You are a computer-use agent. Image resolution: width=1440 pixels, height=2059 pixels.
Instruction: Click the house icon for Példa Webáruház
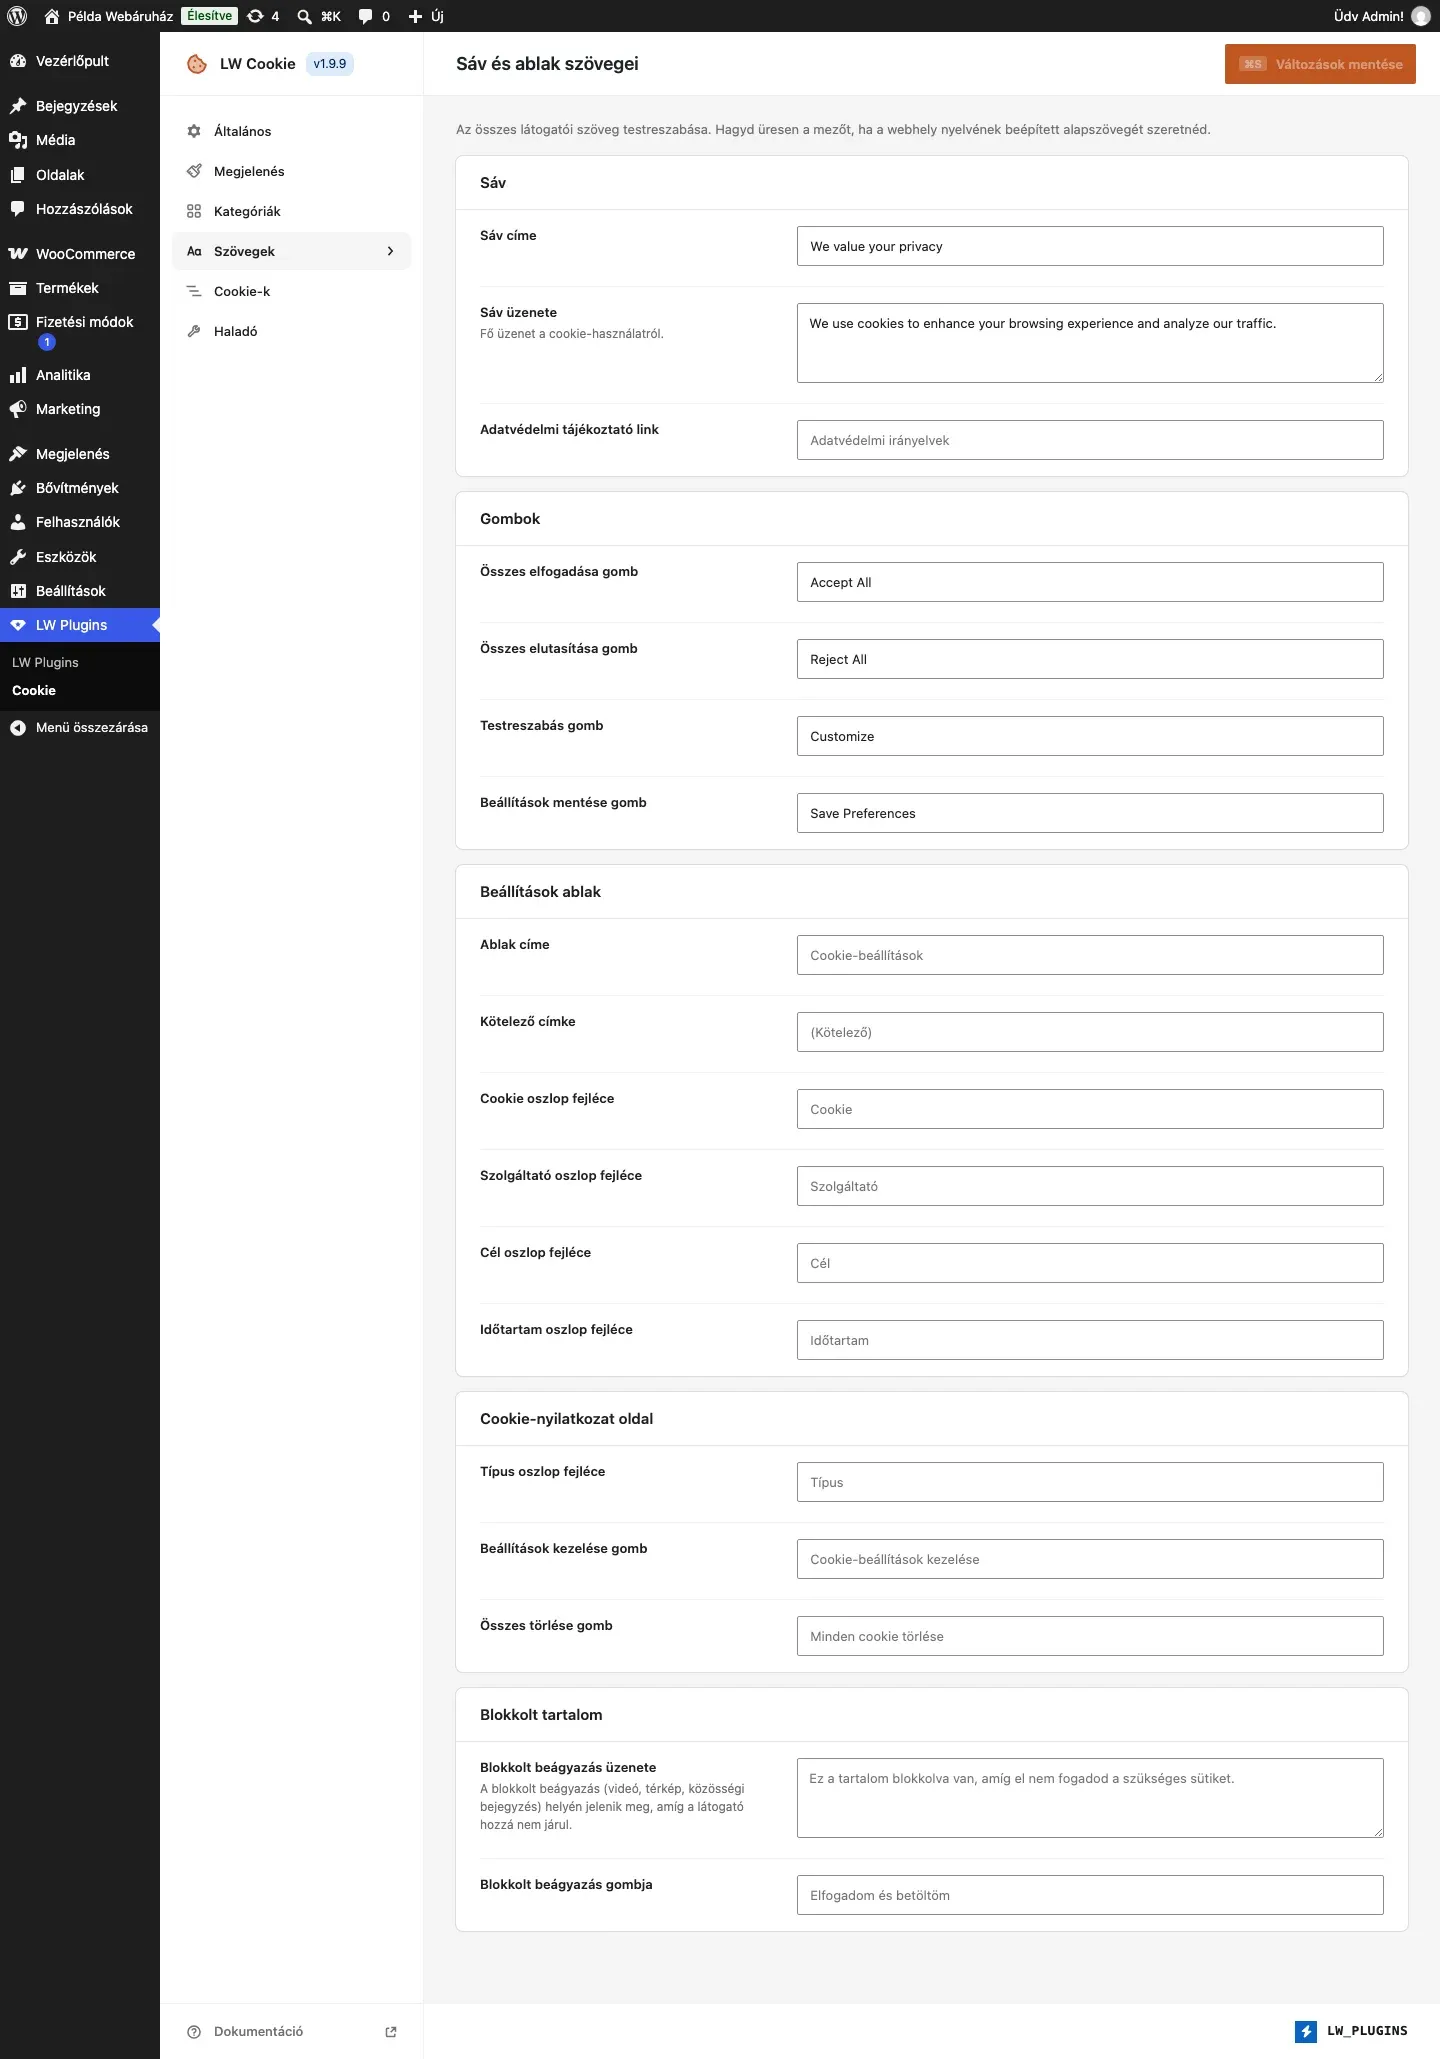pos(52,16)
